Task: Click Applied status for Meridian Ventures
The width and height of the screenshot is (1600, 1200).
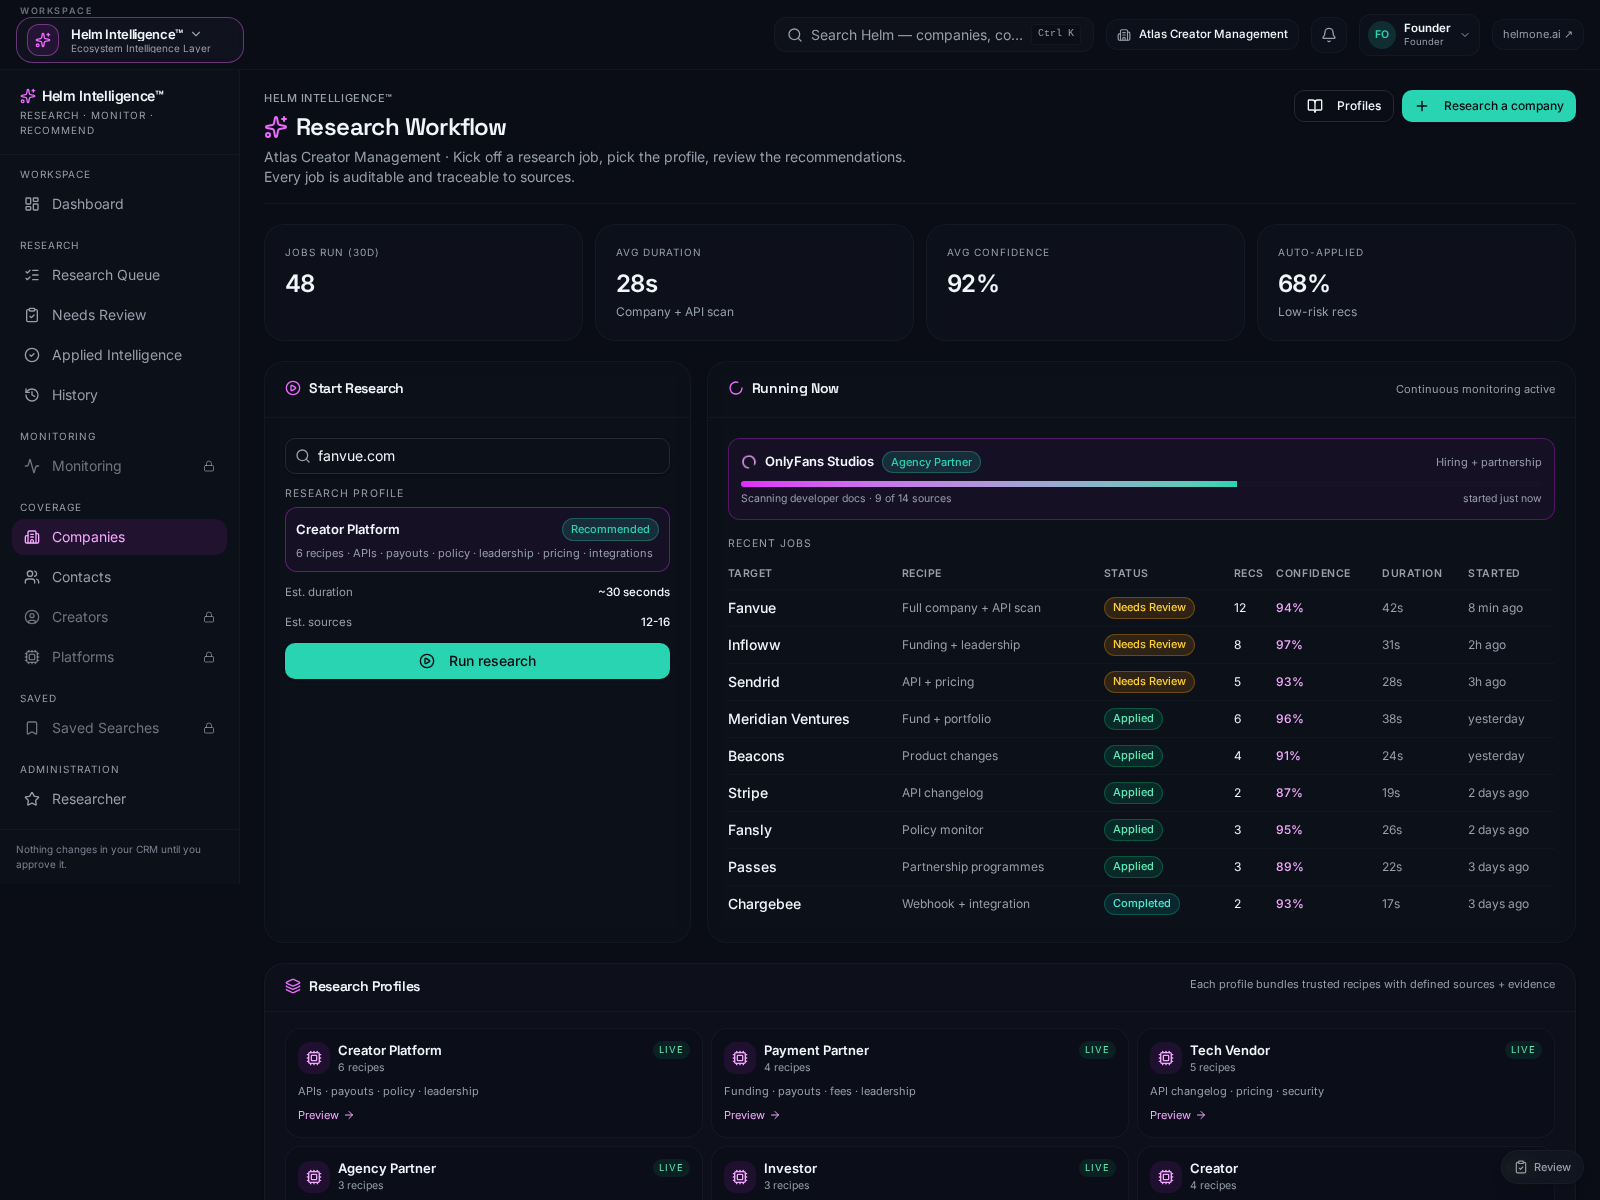Action: point(1133,719)
